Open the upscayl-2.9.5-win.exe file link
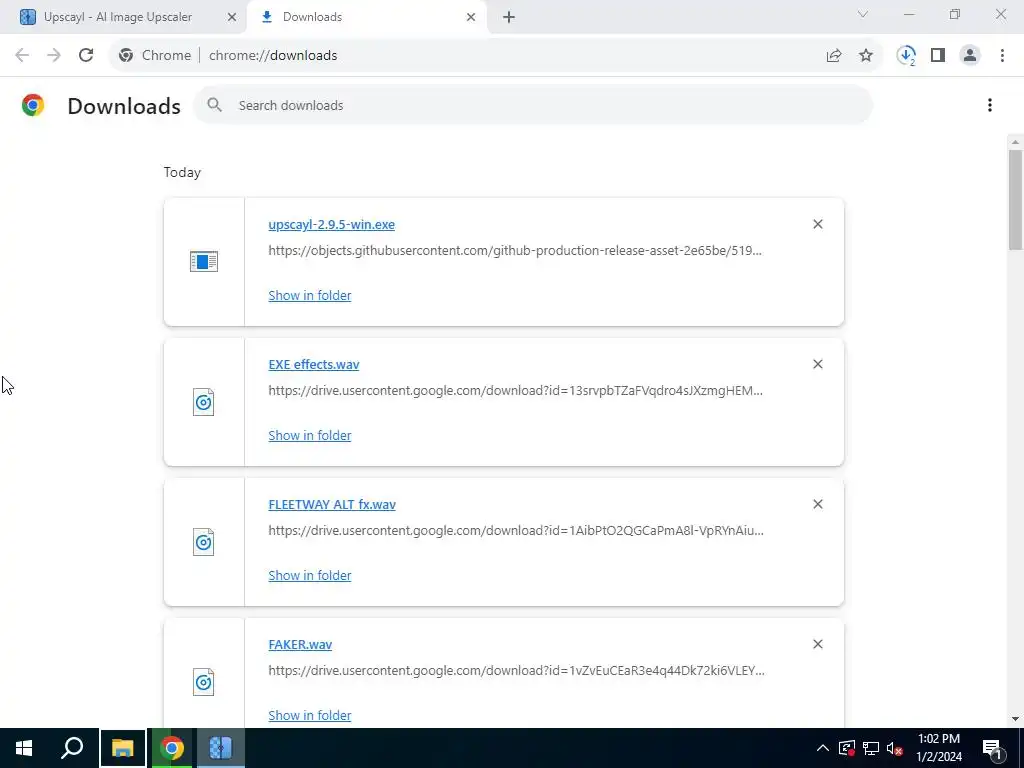 [x=331, y=224]
